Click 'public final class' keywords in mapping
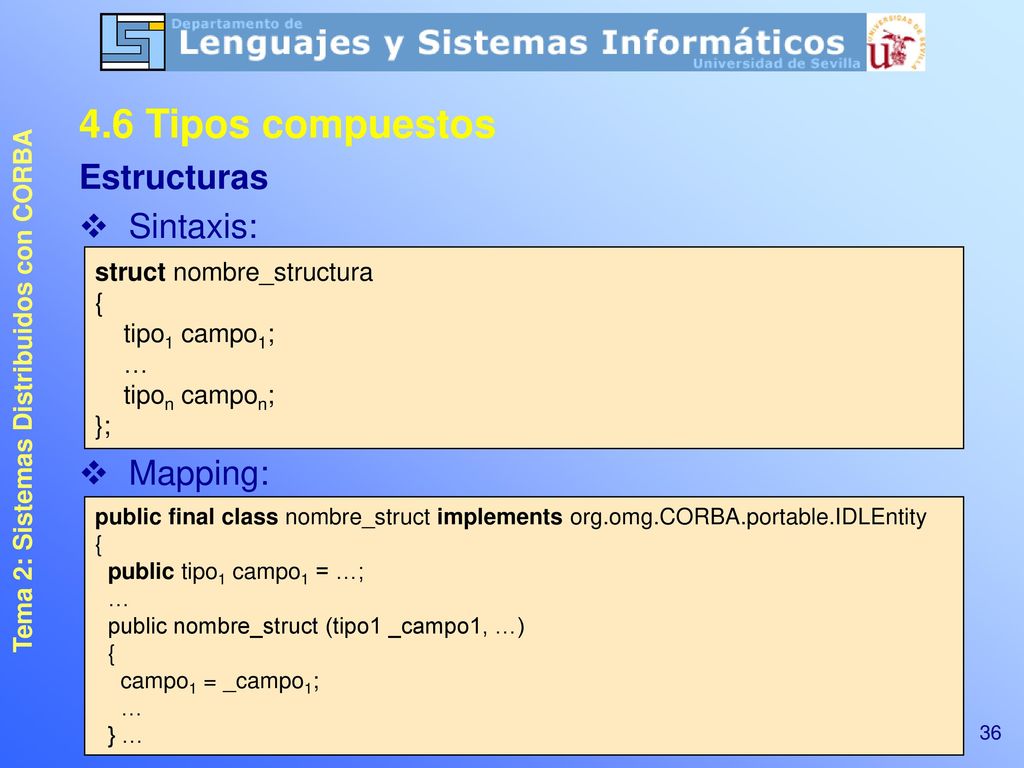 [186, 517]
